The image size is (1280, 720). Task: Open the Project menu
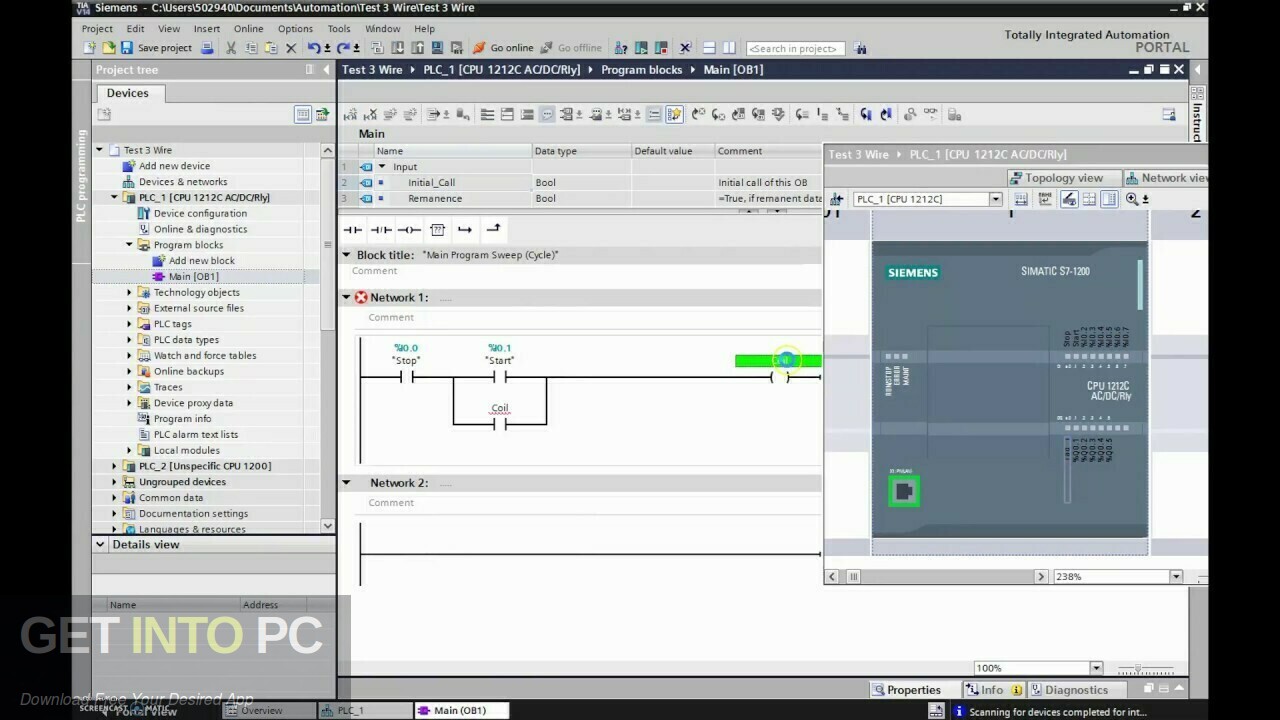click(x=97, y=29)
